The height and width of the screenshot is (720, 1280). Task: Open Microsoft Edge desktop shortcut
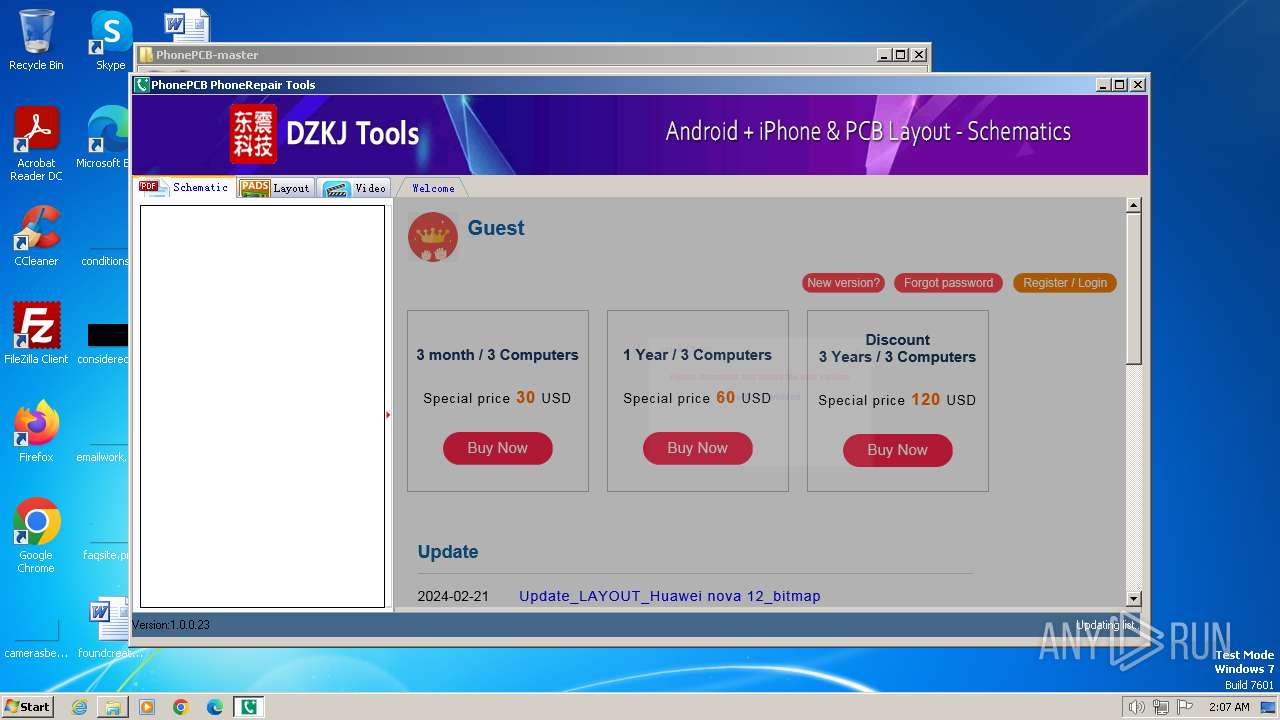coord(104,138)
